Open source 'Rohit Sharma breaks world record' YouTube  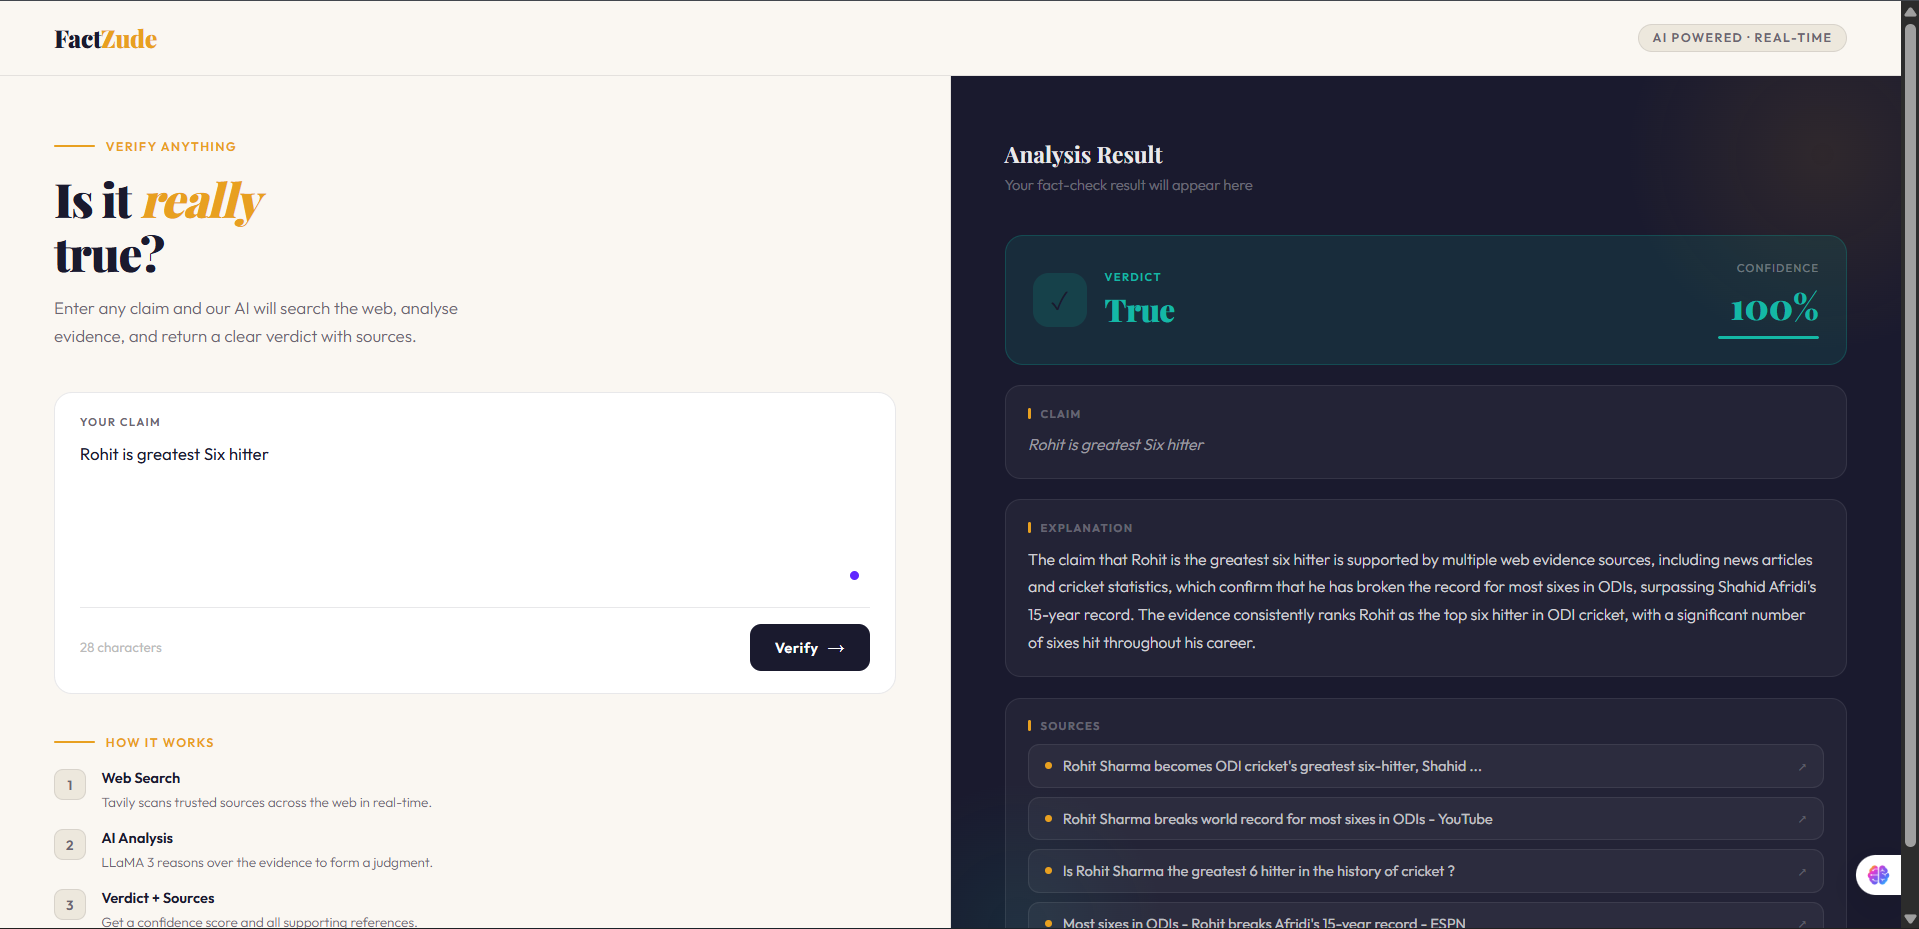[1425, 819]
